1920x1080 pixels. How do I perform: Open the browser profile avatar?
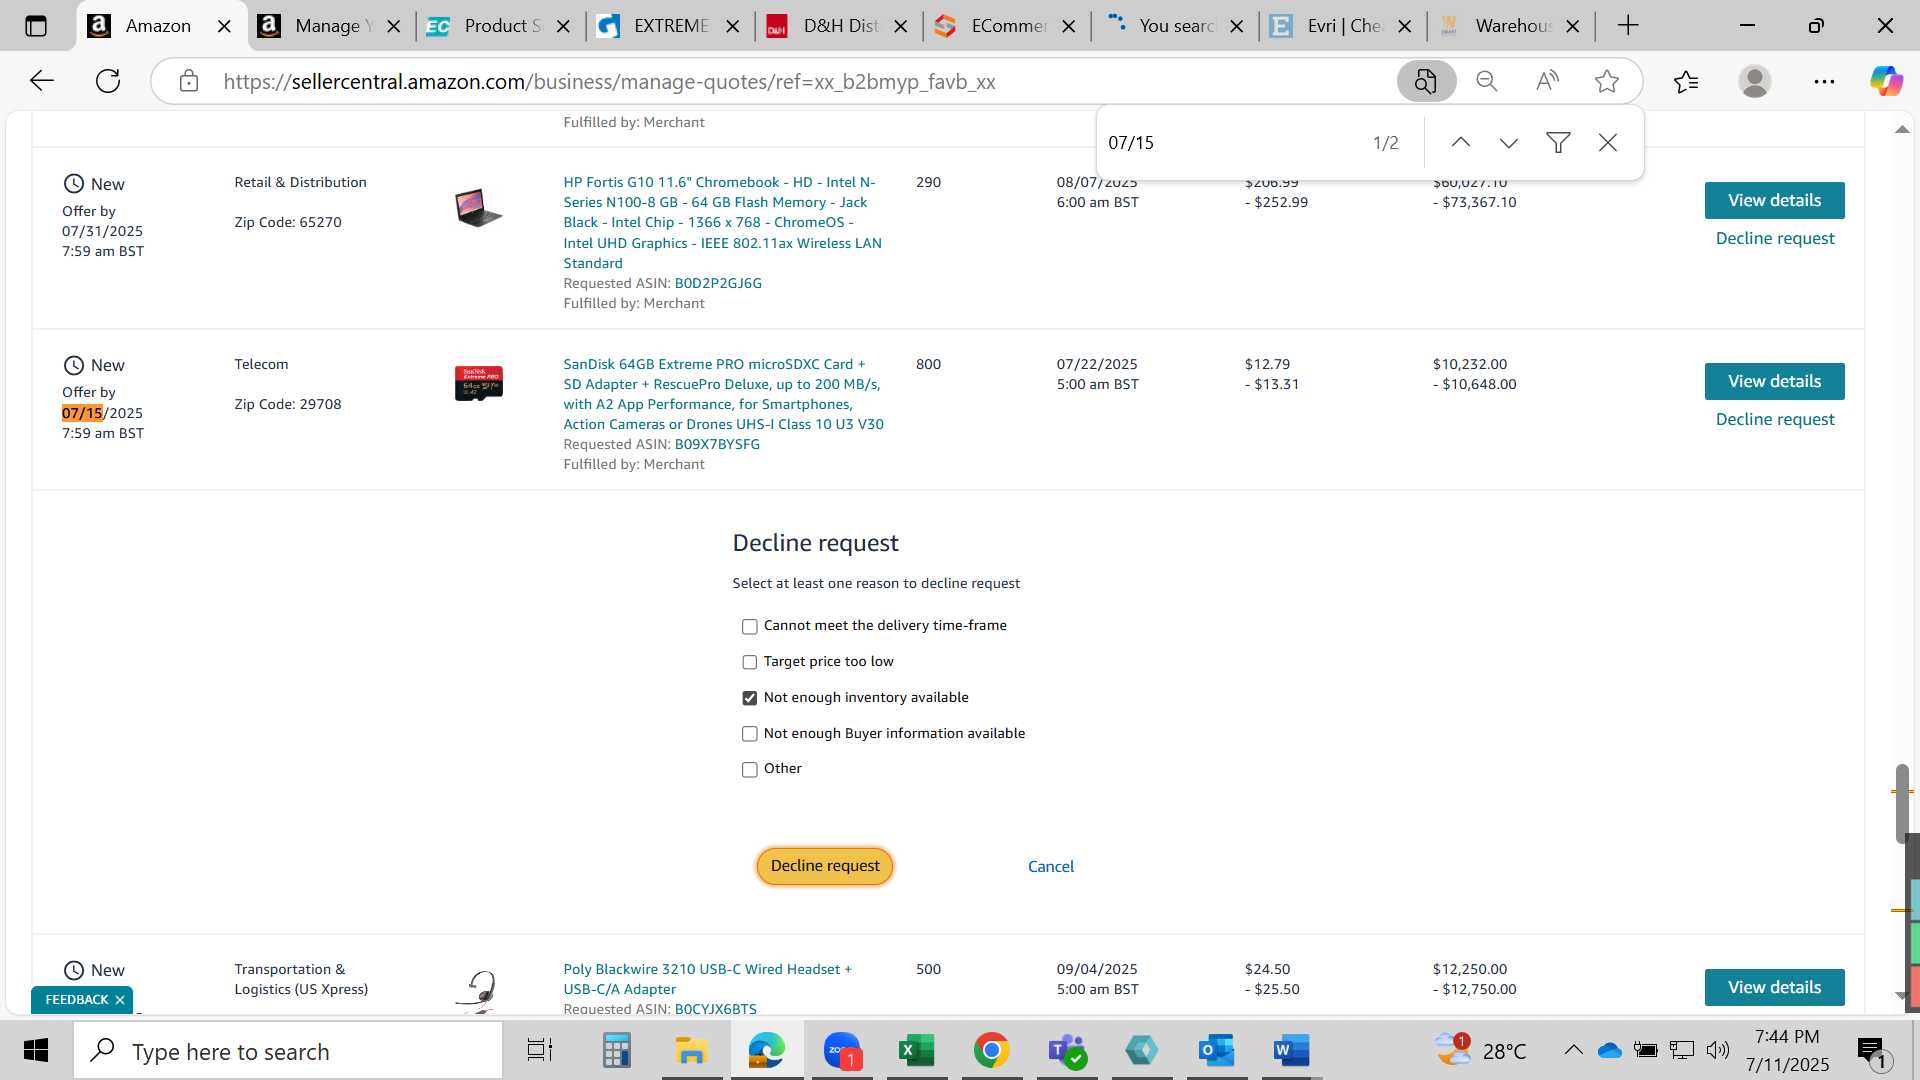point(1755,81)
